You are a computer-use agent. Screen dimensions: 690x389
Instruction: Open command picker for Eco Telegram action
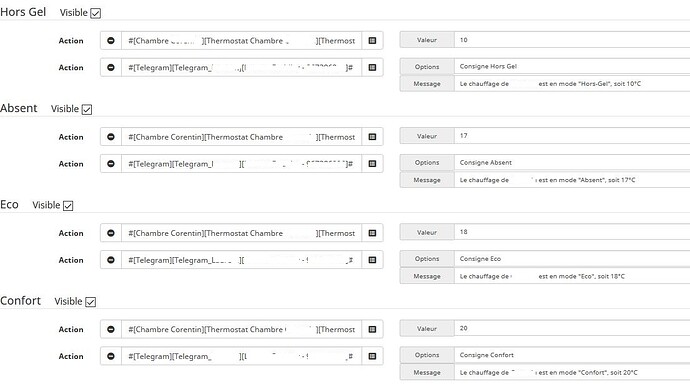[x=372, y=260]
